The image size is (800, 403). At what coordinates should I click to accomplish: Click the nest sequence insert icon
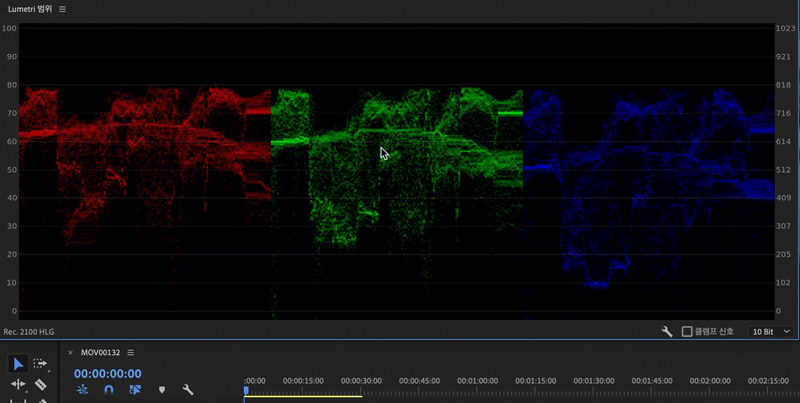[x=82, y=390]
